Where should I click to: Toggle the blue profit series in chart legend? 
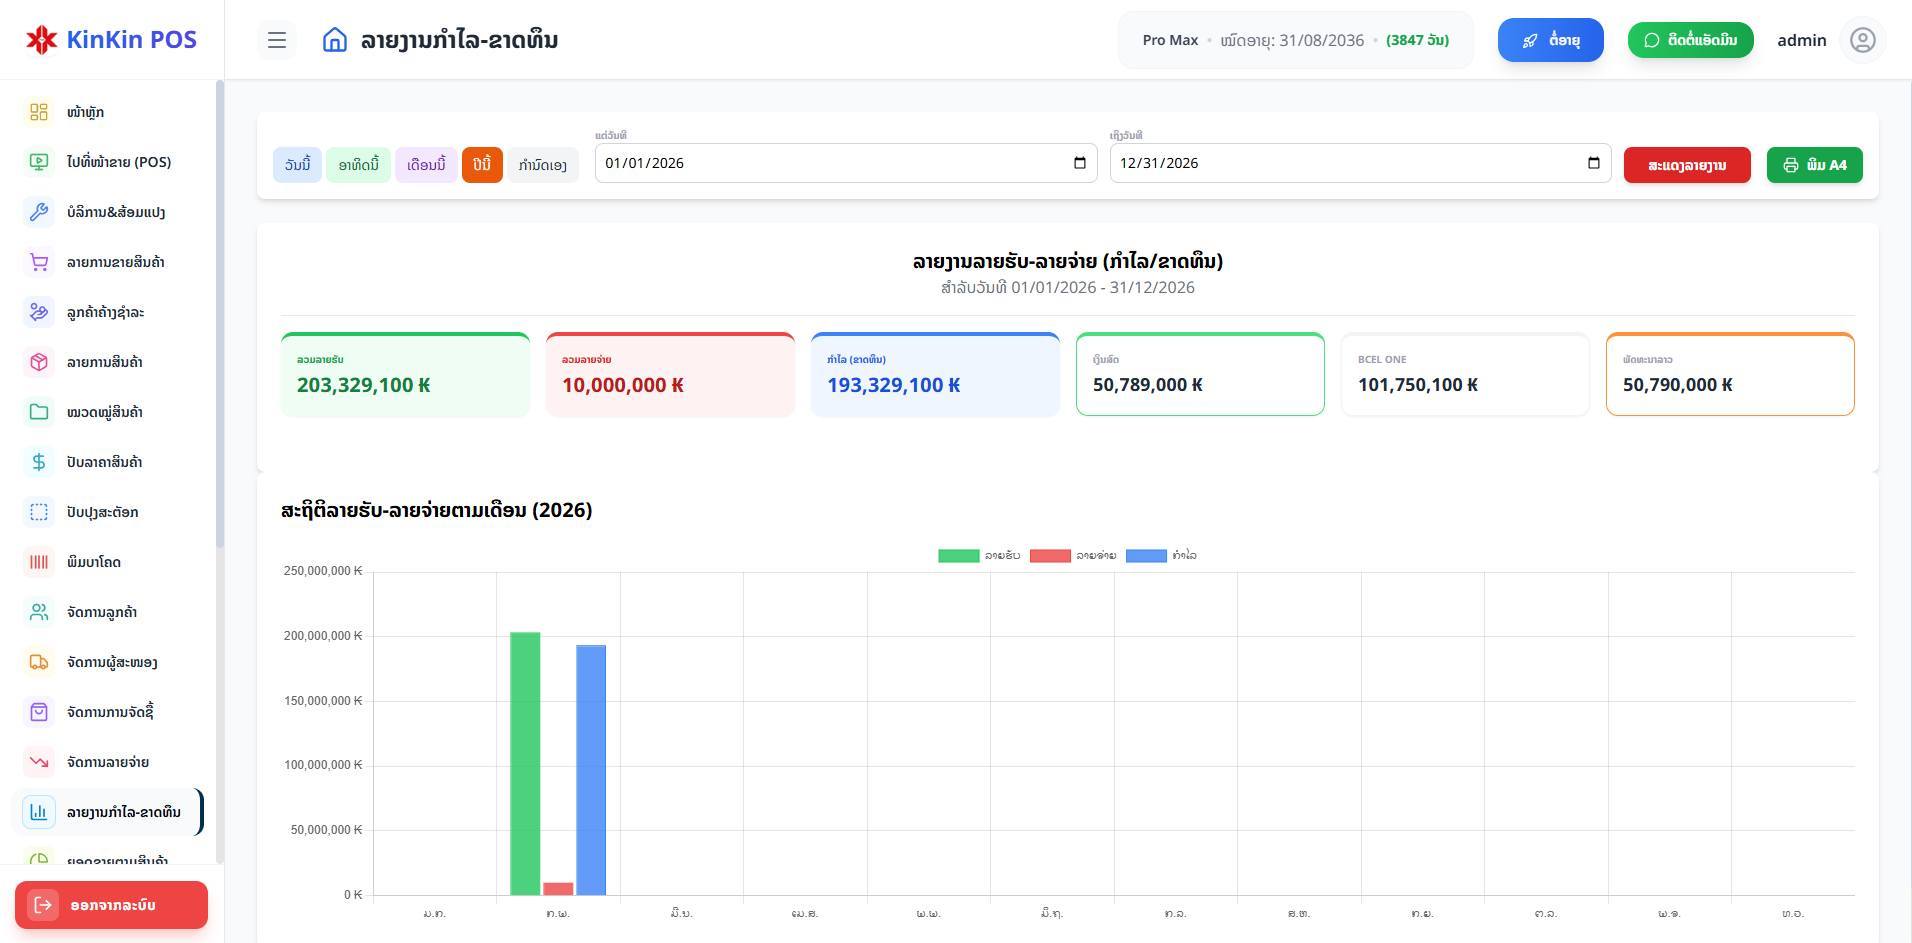(1146, 556)
